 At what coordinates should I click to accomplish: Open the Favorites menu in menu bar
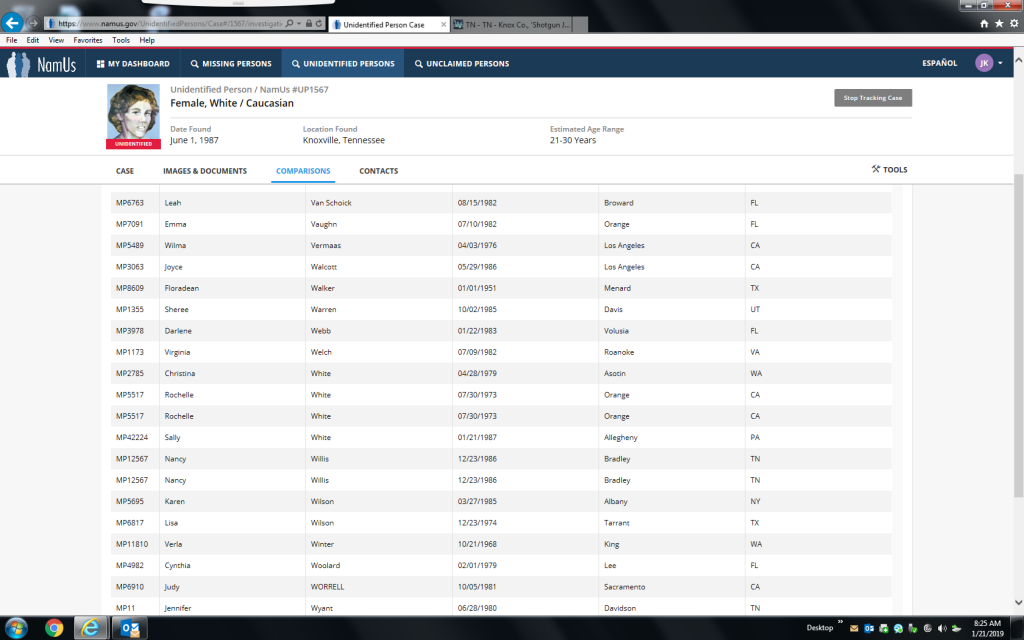(87, 40)
